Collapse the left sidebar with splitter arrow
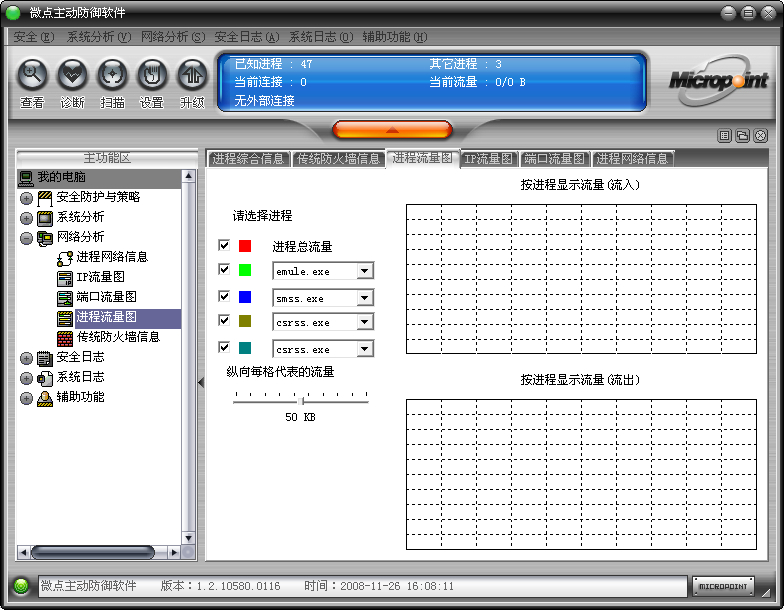Screen dimensions: 784x610 point(201,382)
